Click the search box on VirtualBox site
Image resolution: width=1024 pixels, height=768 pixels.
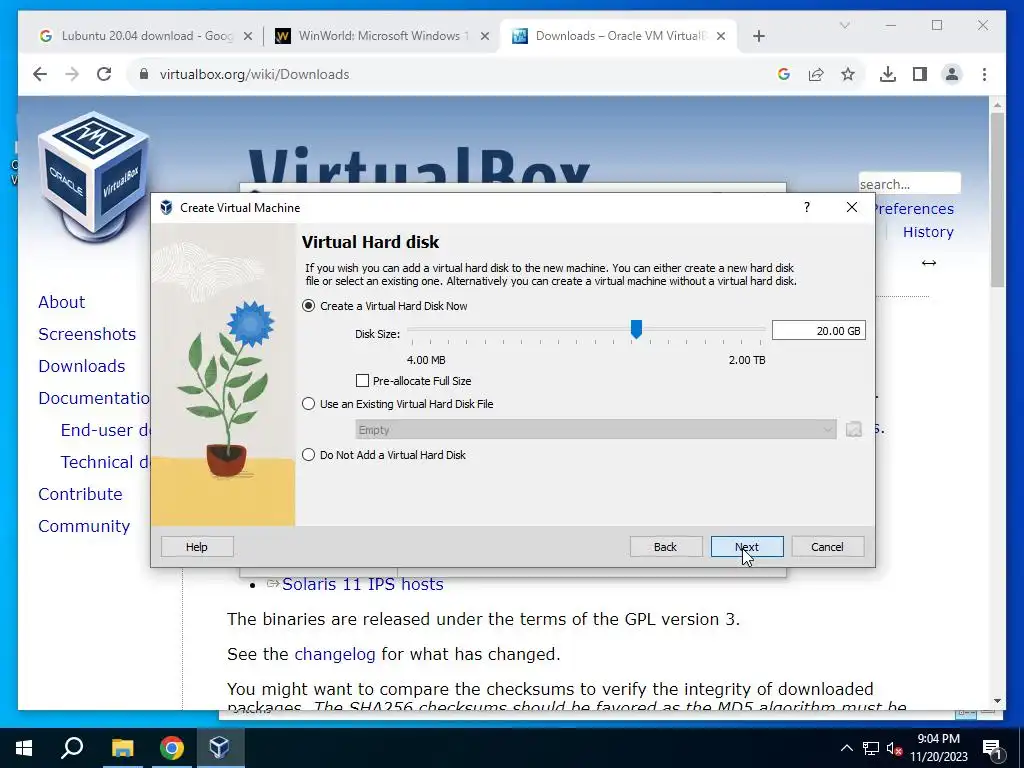909,184
